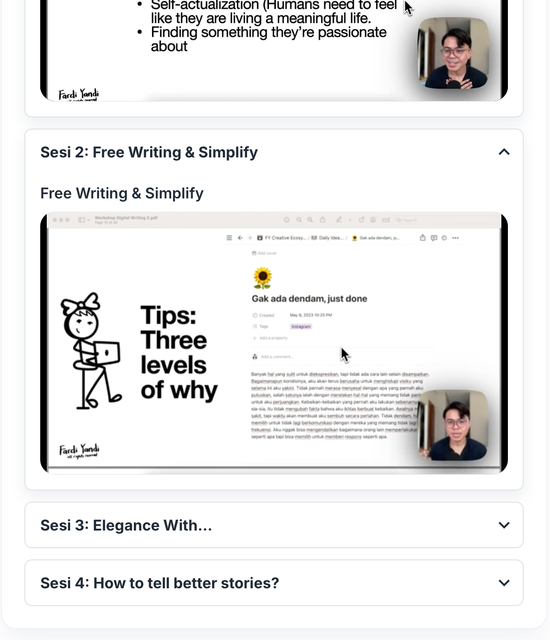Click the markup pen icon in PDF toolbar
The image size is (550, 640).
pyautogui.click(x=339, y=220)
